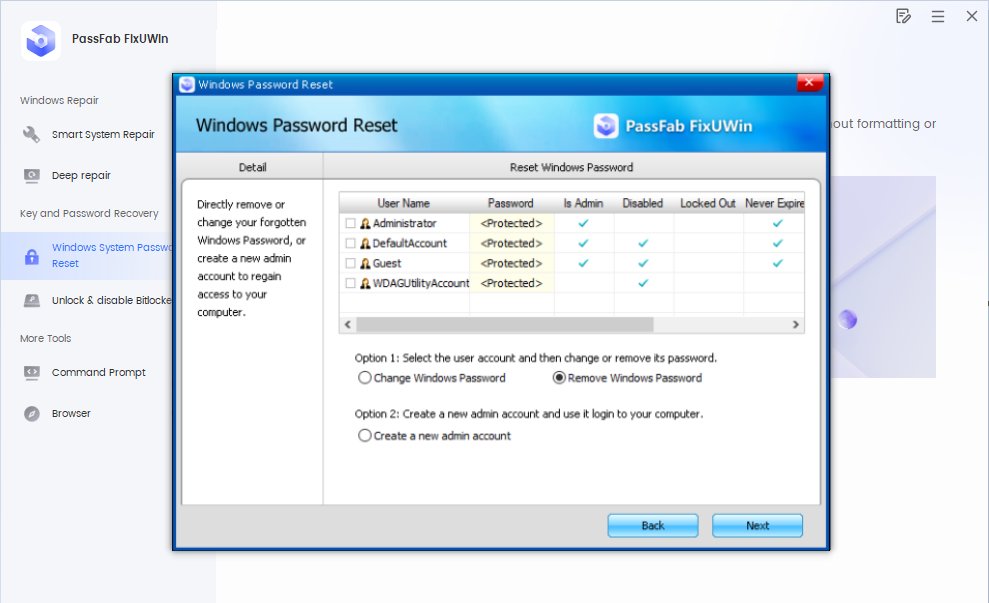
Task: Click the PassFab FixUWin logo
Action: [40, 40]
